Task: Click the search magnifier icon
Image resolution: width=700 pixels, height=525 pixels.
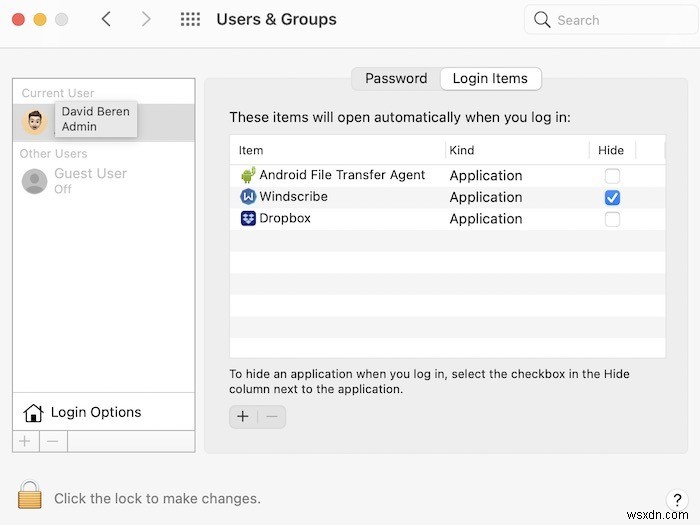Action: (x=542, y=20)
